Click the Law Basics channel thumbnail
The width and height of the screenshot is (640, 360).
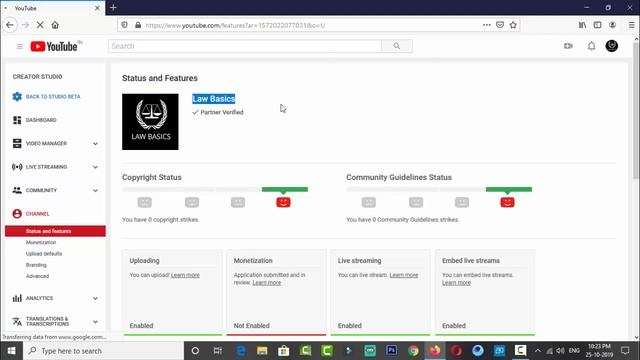tap(150, 122)
